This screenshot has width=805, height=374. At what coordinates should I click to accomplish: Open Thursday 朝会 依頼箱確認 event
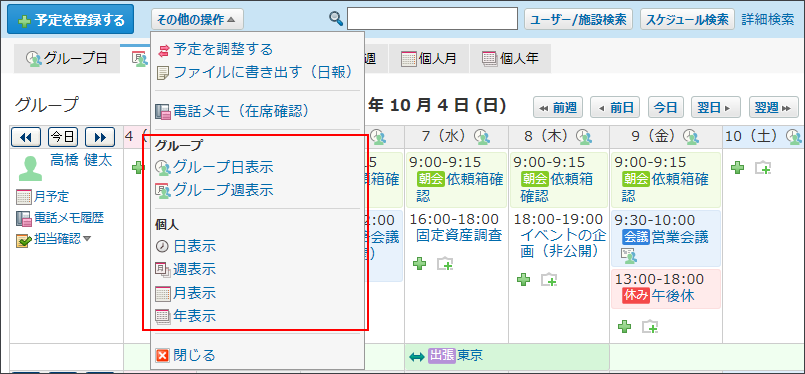coord(559,179)
